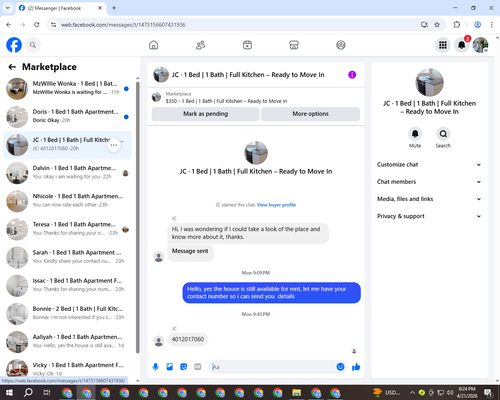Open Aaliyah conversation in chat list
The width and height of the screenshot is (500, 400).
[x=67, y=342]
